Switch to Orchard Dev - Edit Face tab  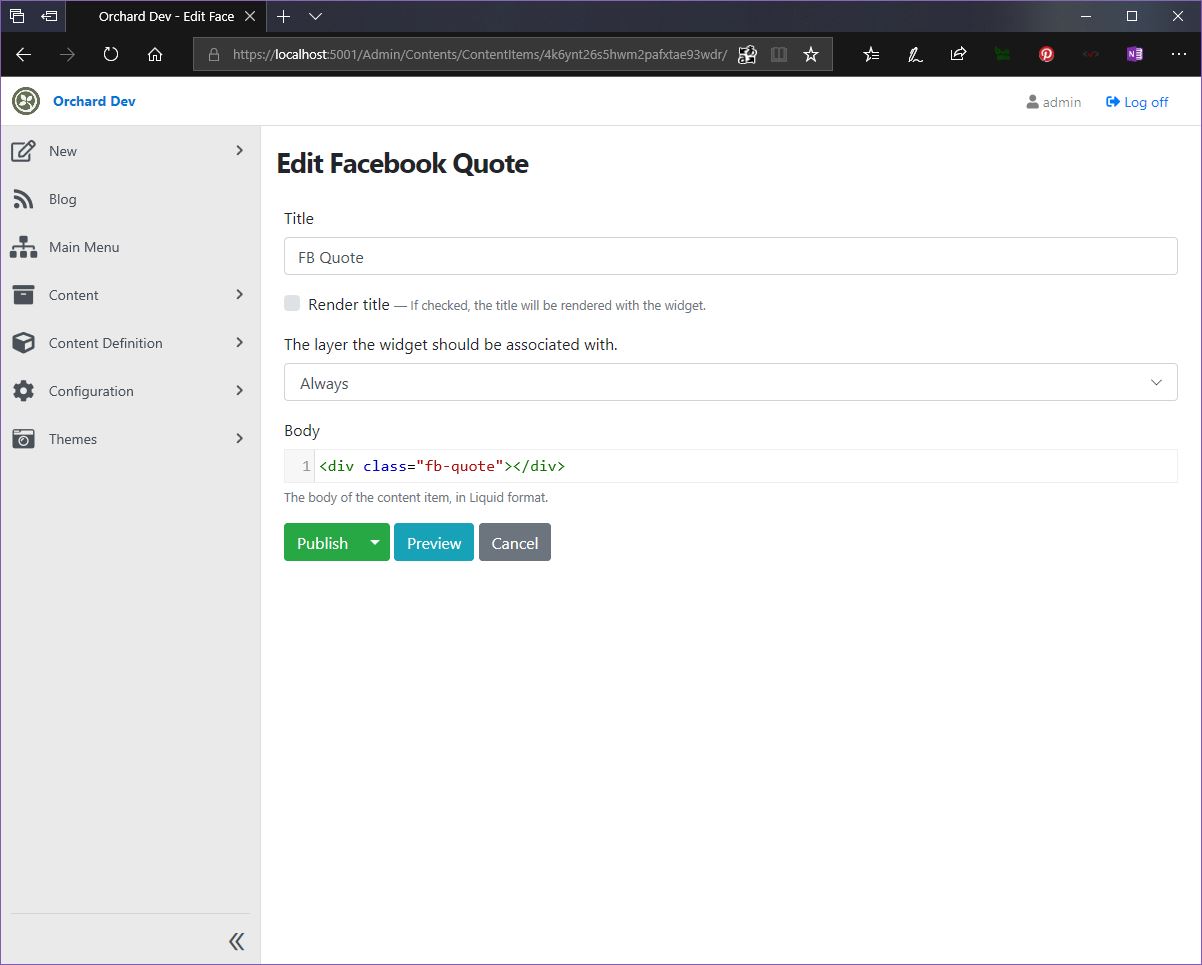point(166,17)
